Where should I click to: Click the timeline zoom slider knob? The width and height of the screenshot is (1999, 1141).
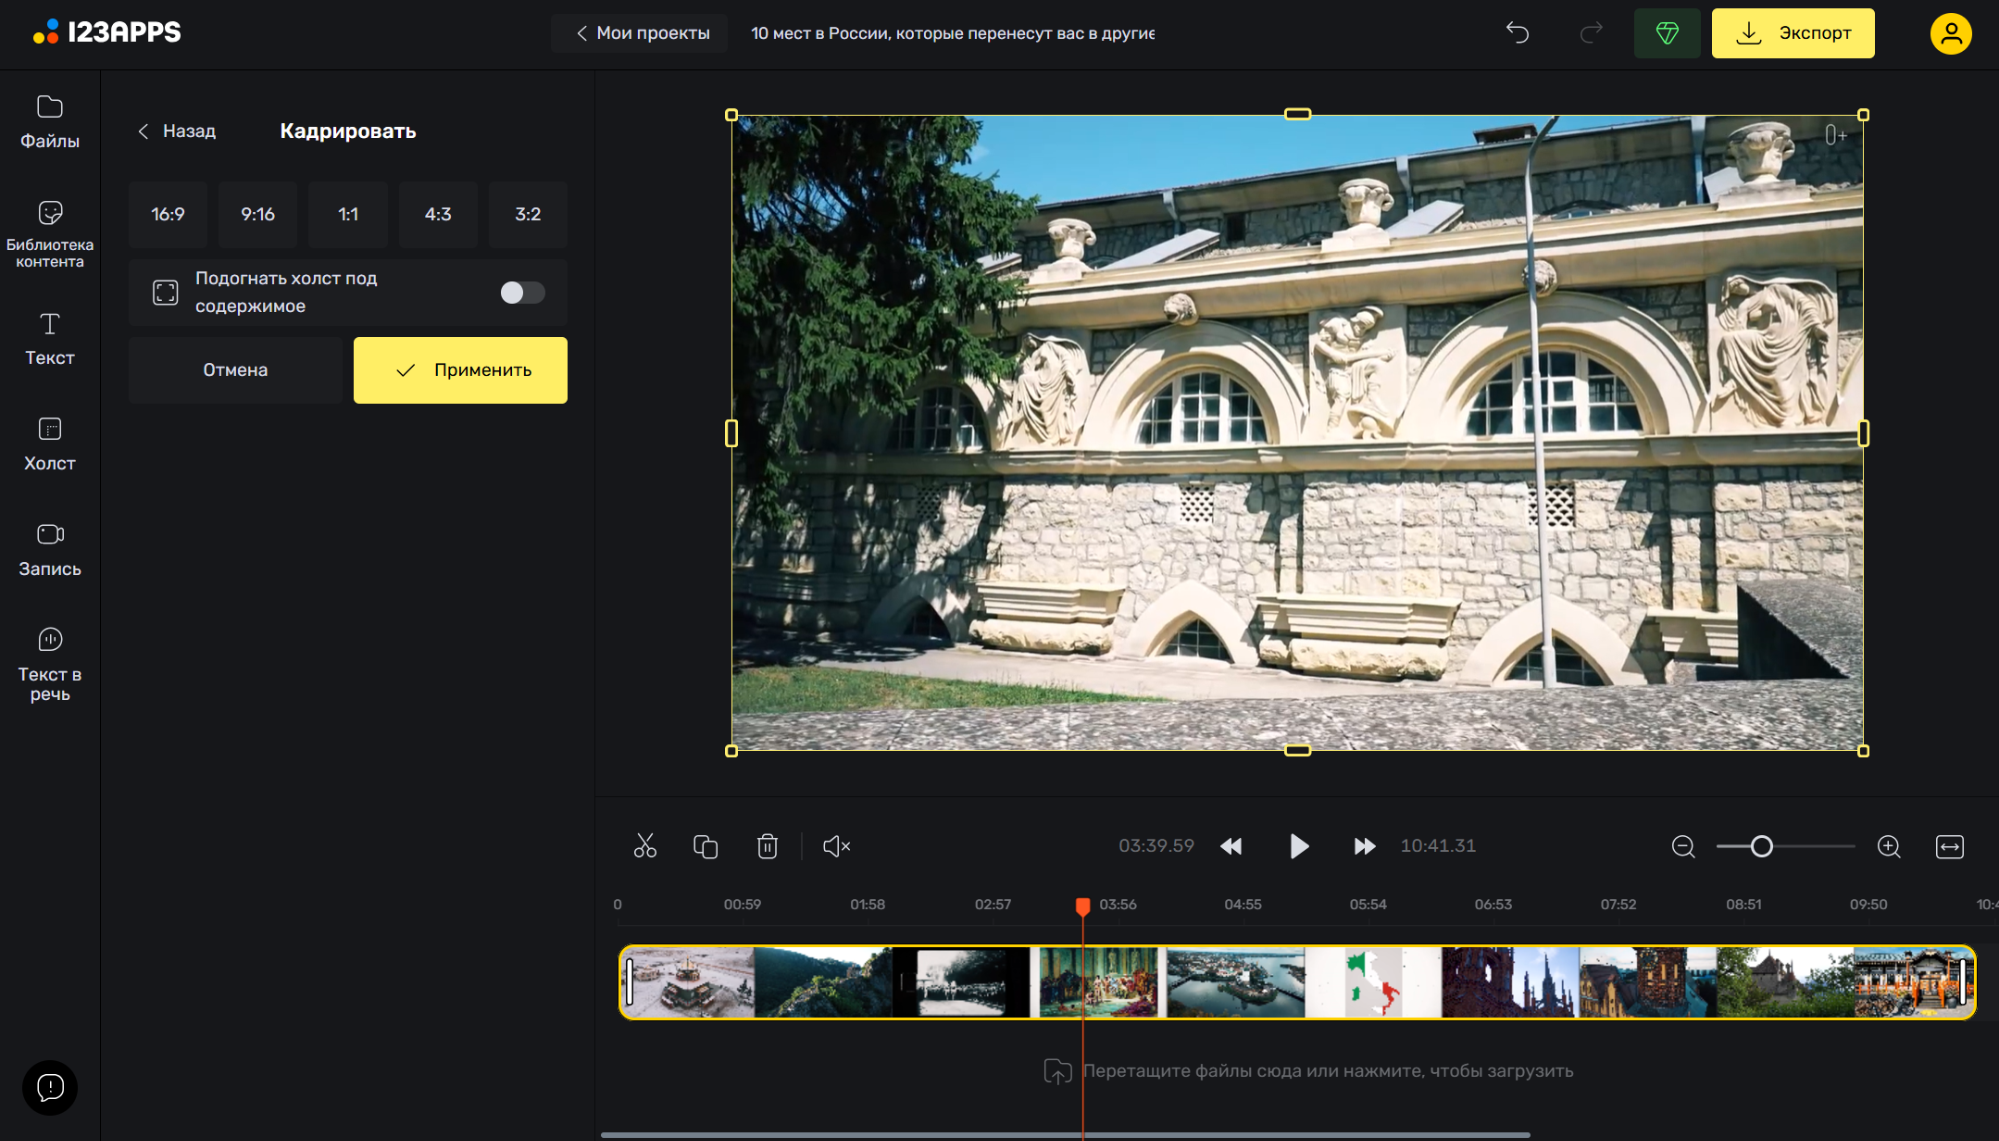coord(1761,846)
